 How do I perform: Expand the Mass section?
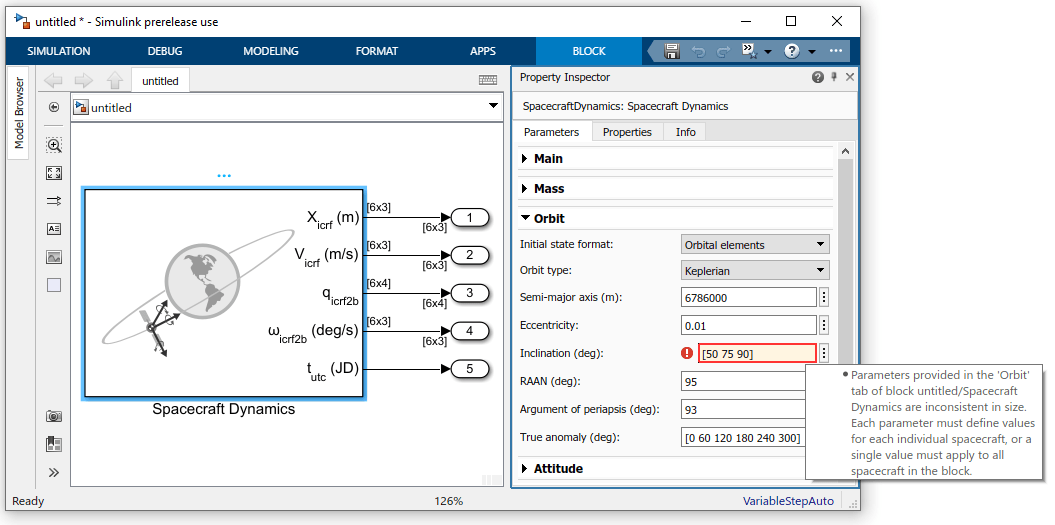point(549,188)
